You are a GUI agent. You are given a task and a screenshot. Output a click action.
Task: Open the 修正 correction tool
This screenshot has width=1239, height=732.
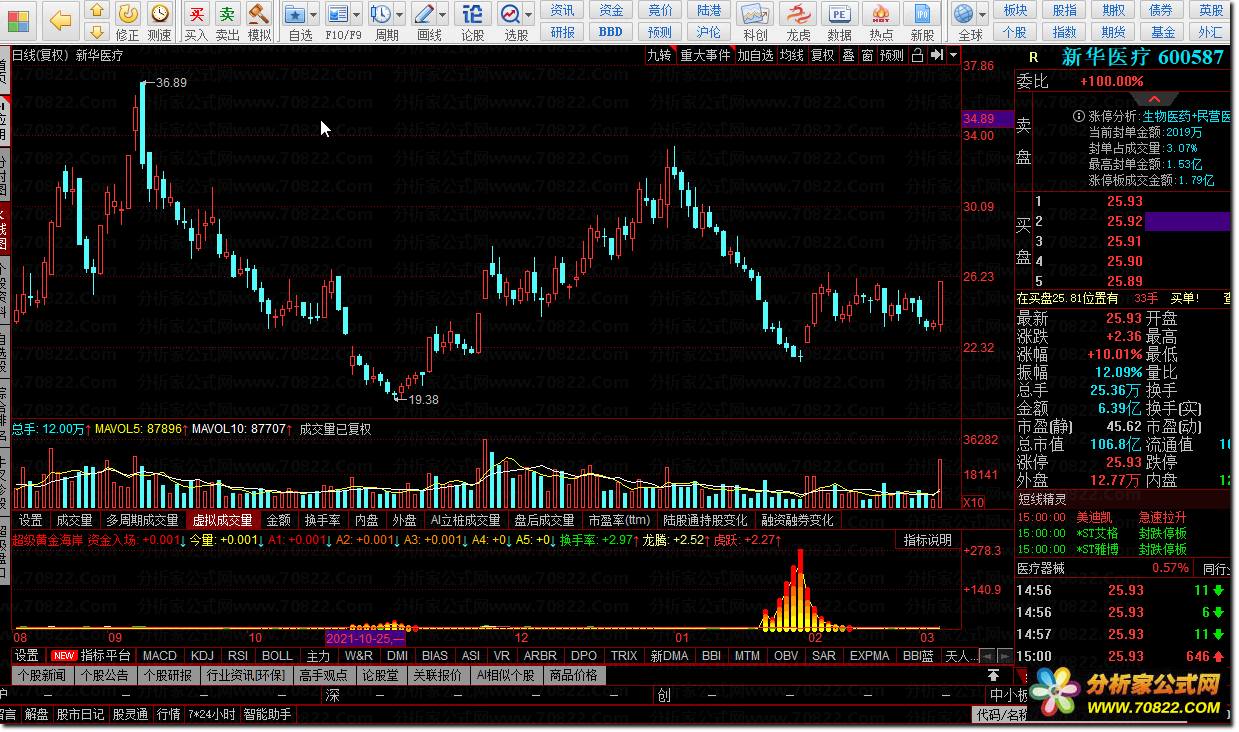point(128,21)
